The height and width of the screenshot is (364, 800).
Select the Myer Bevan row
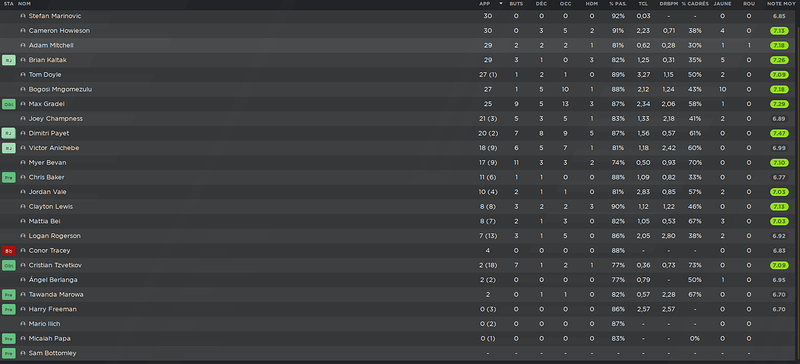pos(400,163)
